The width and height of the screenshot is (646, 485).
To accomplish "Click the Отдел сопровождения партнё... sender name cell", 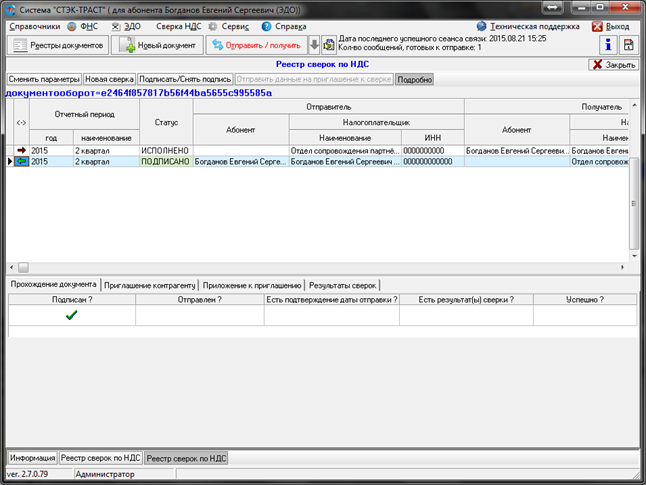I will (x=345, y=151).
